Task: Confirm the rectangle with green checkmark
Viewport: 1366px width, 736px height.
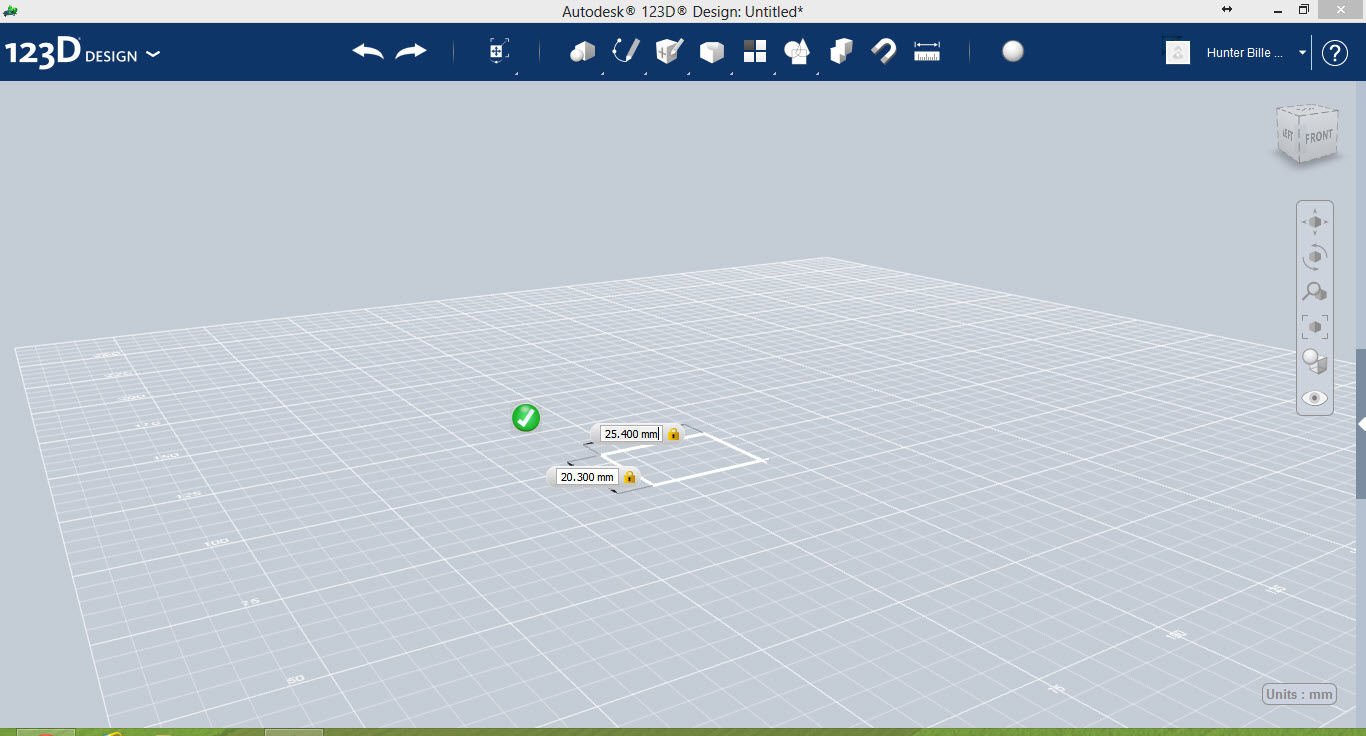Action: pyautogui.click(x=526, y=418)
